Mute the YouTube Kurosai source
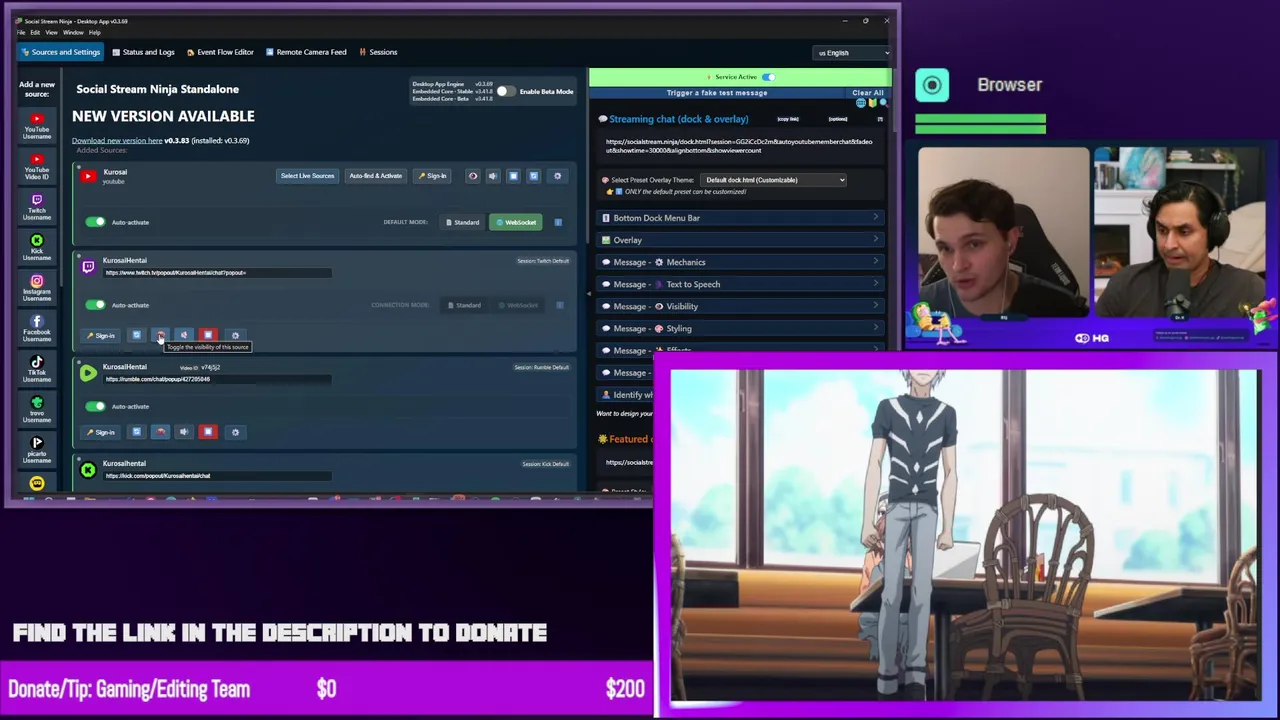The height and width of the screenshot is (720, 1280). point(492,176)
